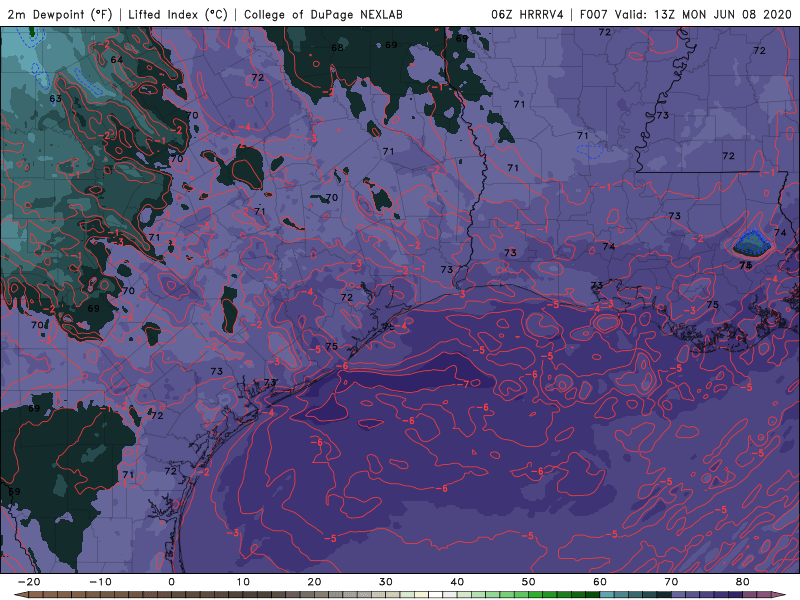Click the "64" dewpoint value on the map
Screen dimensions: 800x600
point(117,60)
